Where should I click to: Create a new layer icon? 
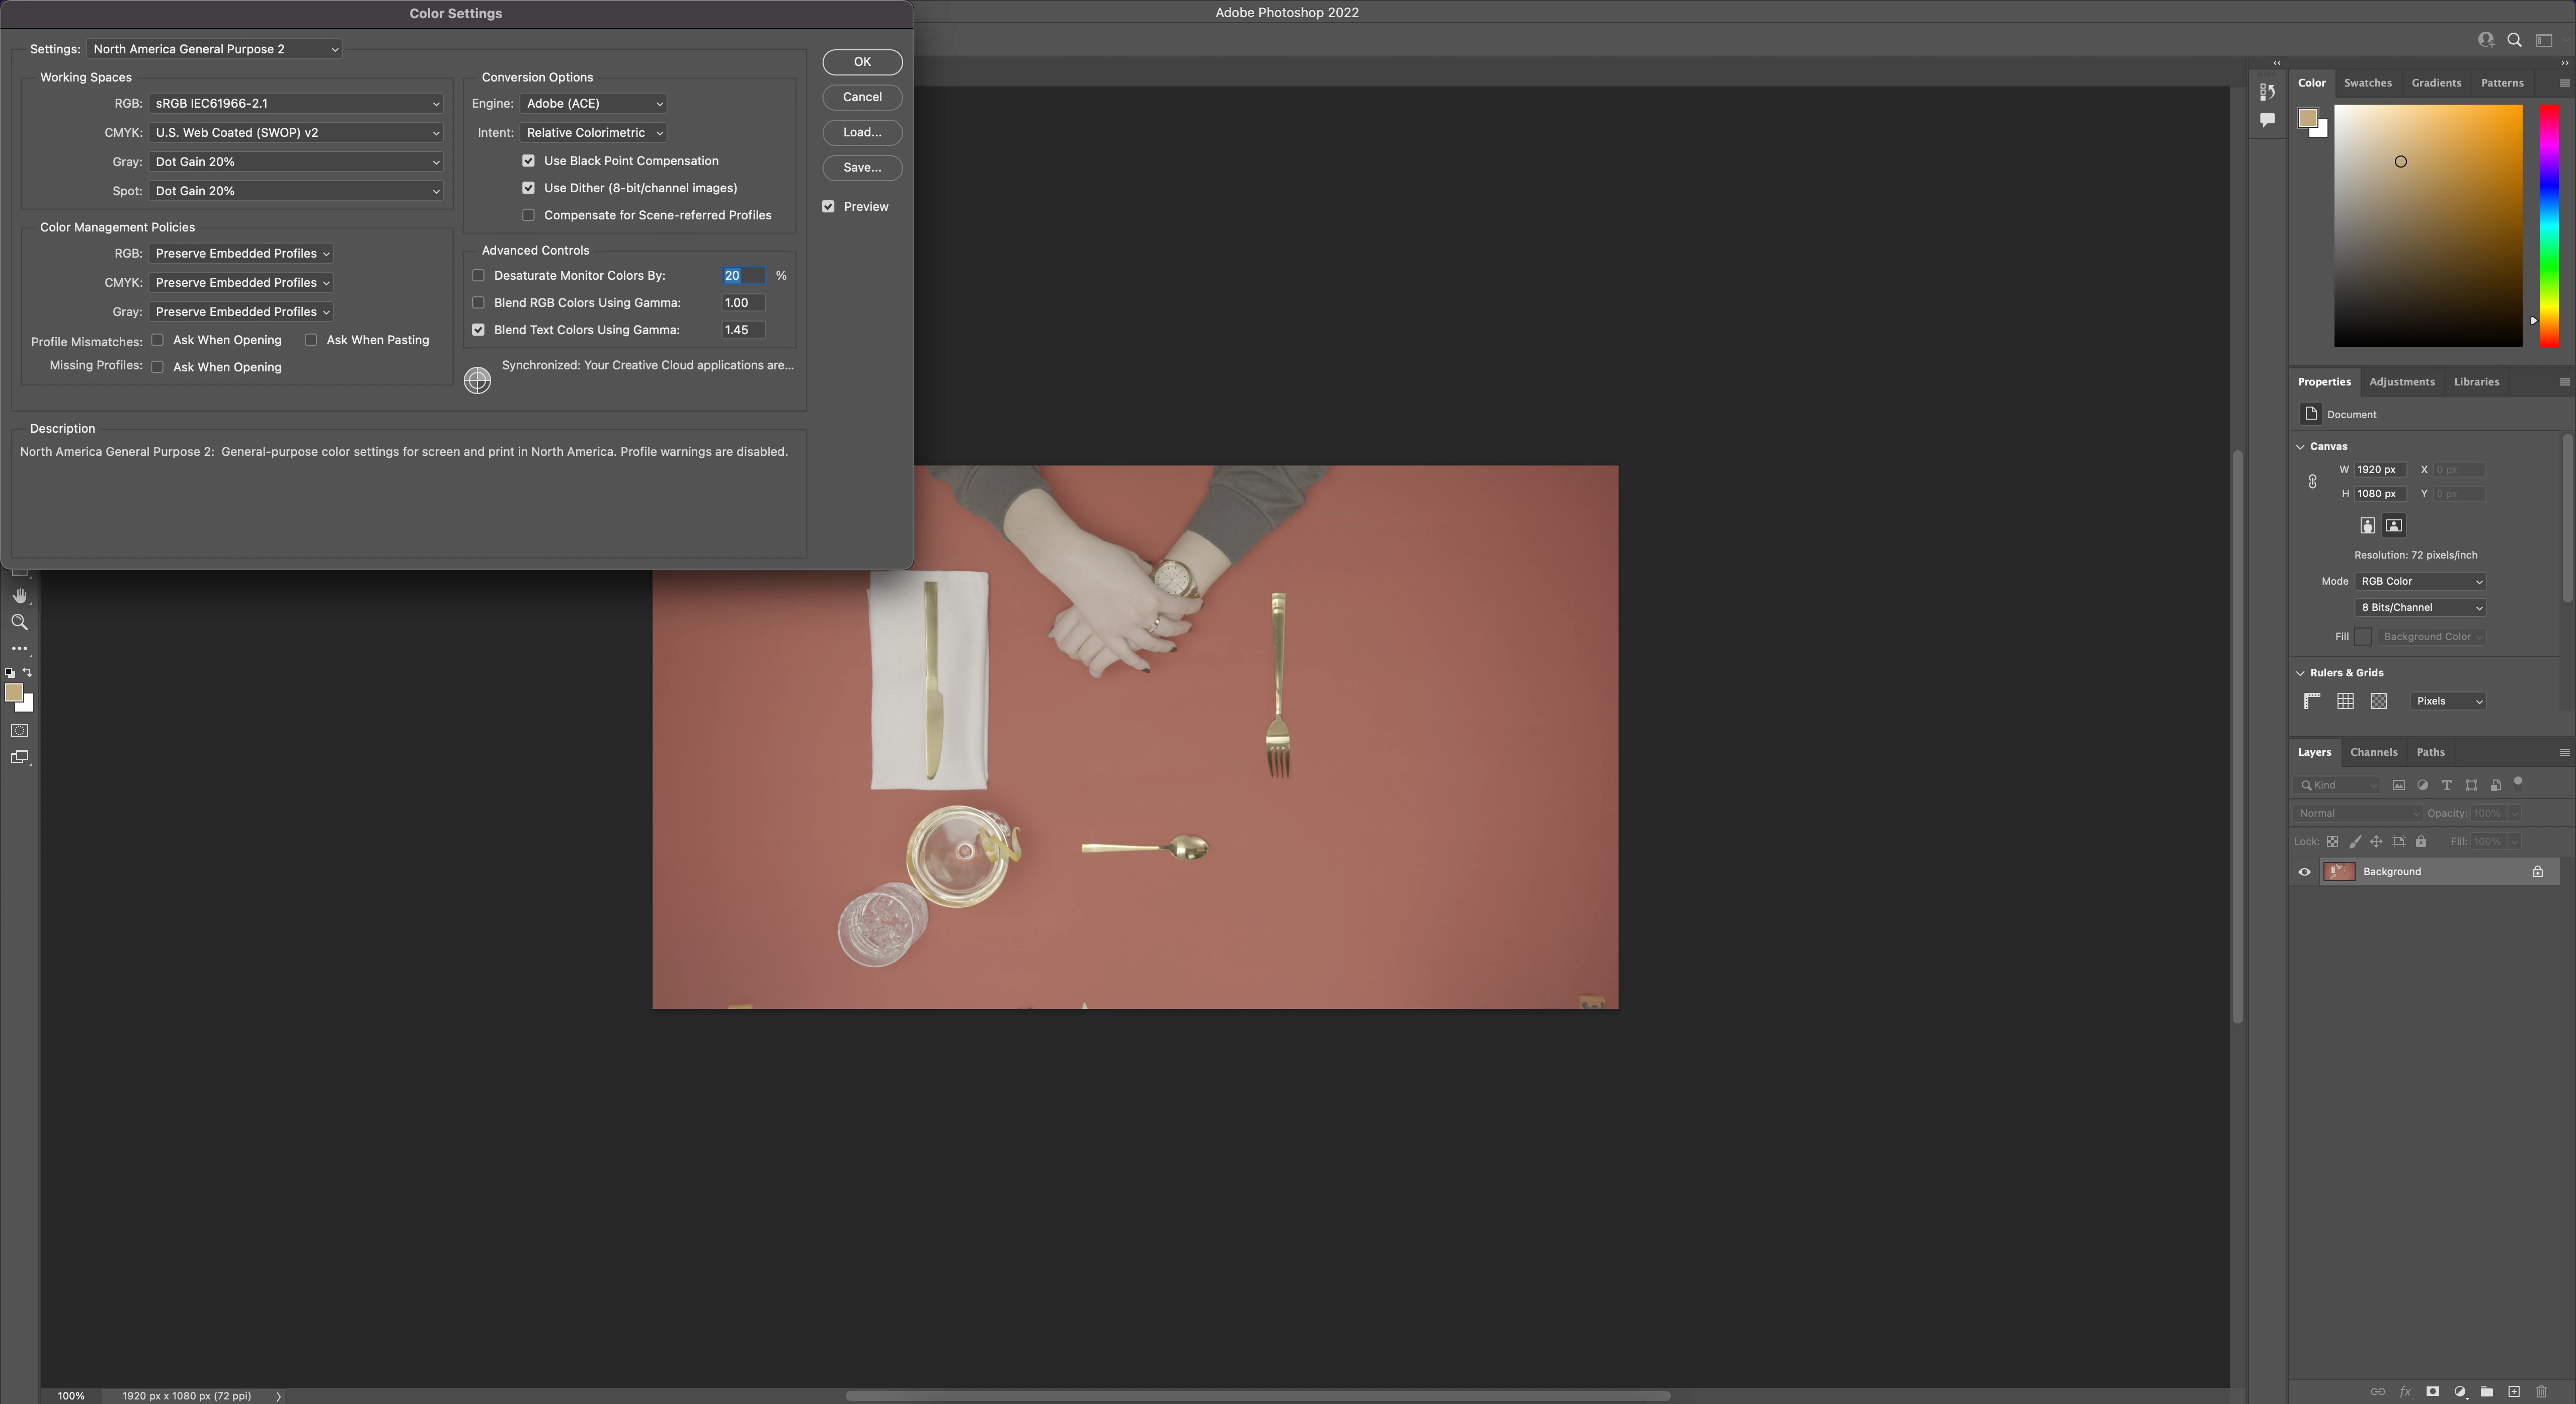point(2514,1392)
